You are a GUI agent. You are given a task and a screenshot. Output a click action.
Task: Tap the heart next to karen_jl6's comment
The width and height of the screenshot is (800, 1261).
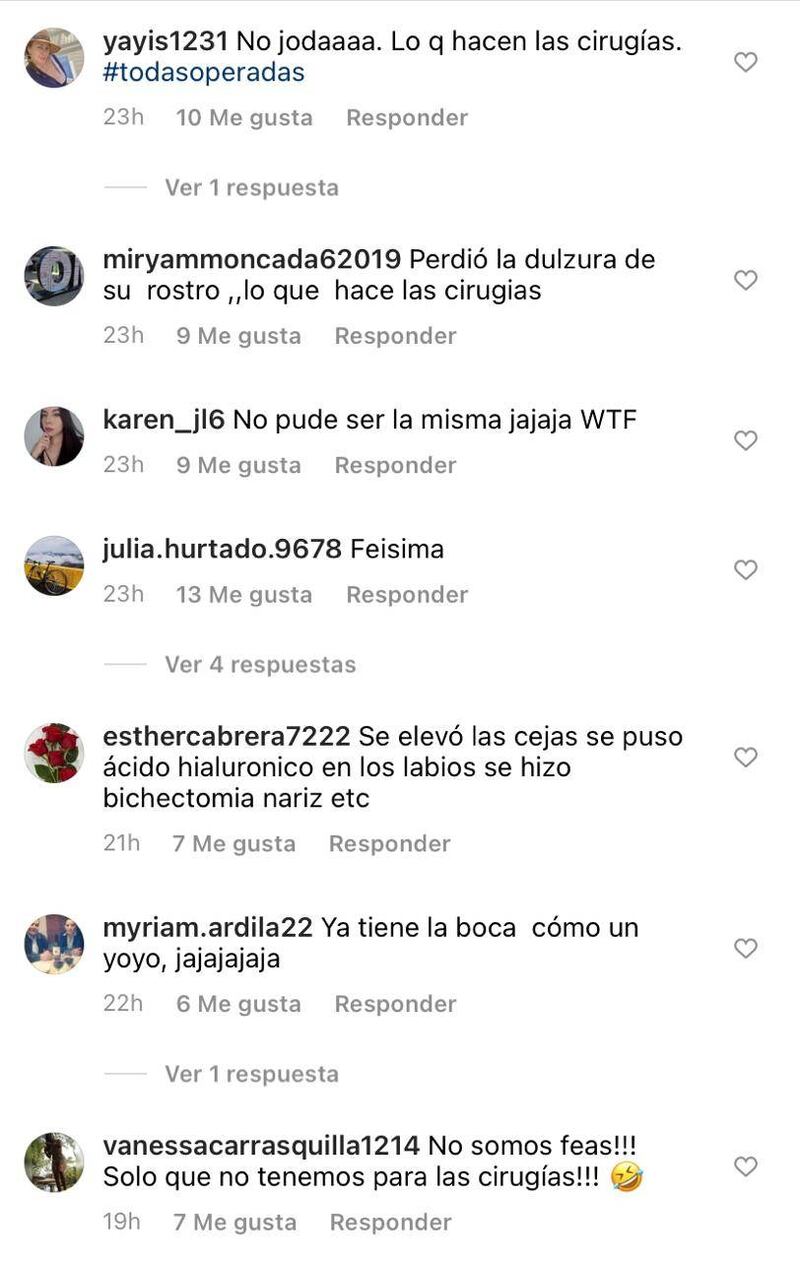pos(746,440)
